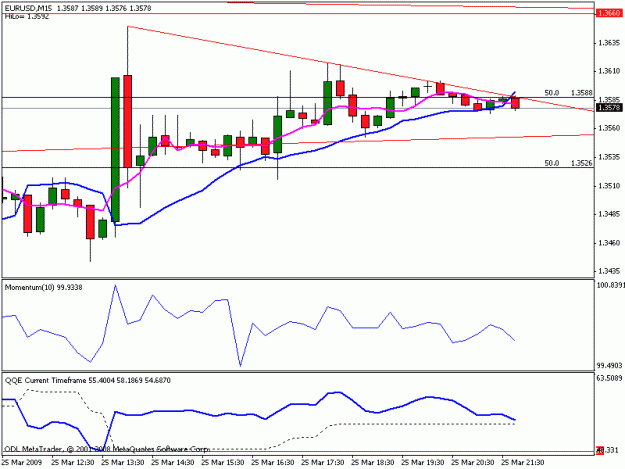This screenshot has width=625, height=469.
Task: Select the lowest red candle before 13:30
Action: tap(90, 222)
